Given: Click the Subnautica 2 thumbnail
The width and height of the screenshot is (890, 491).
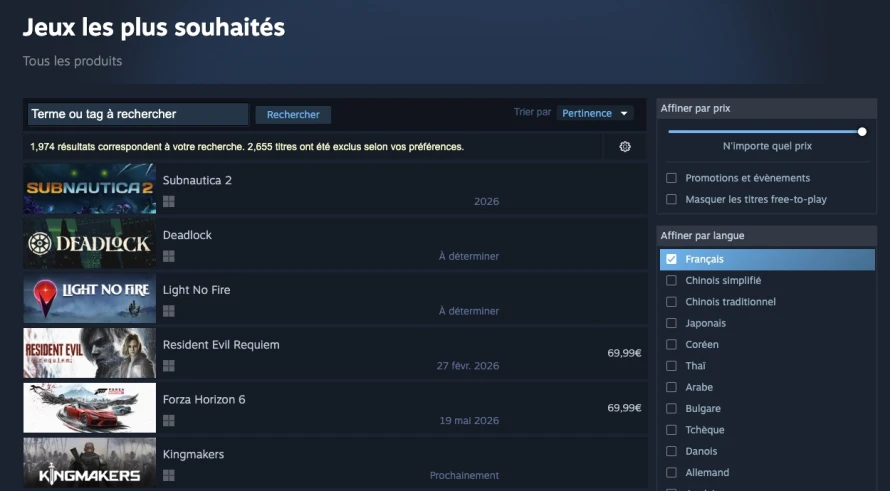Looking at the screenshot, I should [90, 188].
